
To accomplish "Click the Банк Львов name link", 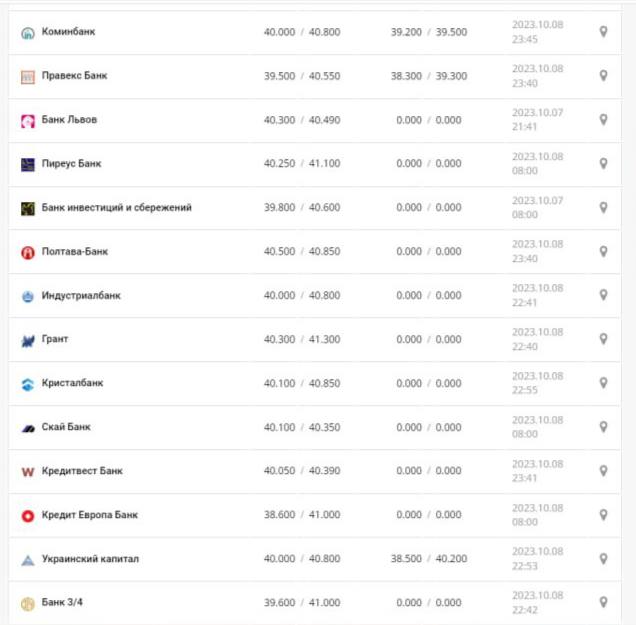I will click(69, 120).
